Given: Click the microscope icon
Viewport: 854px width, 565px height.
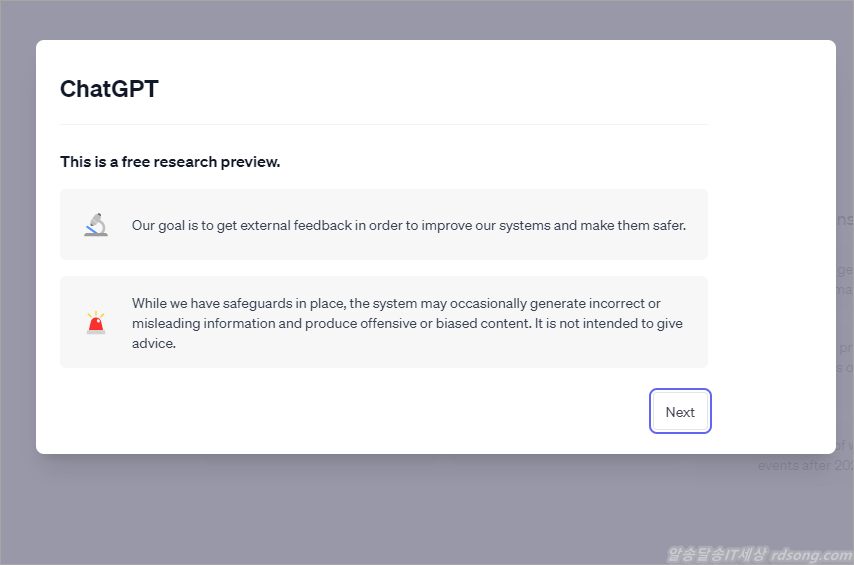Looking at the screenshot, I should pos(96,225).
